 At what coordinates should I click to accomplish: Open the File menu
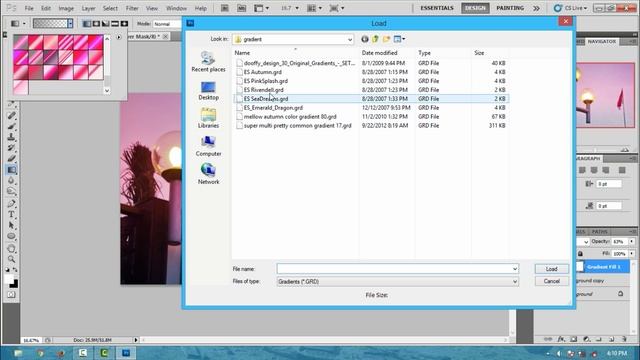coord(29,8)
